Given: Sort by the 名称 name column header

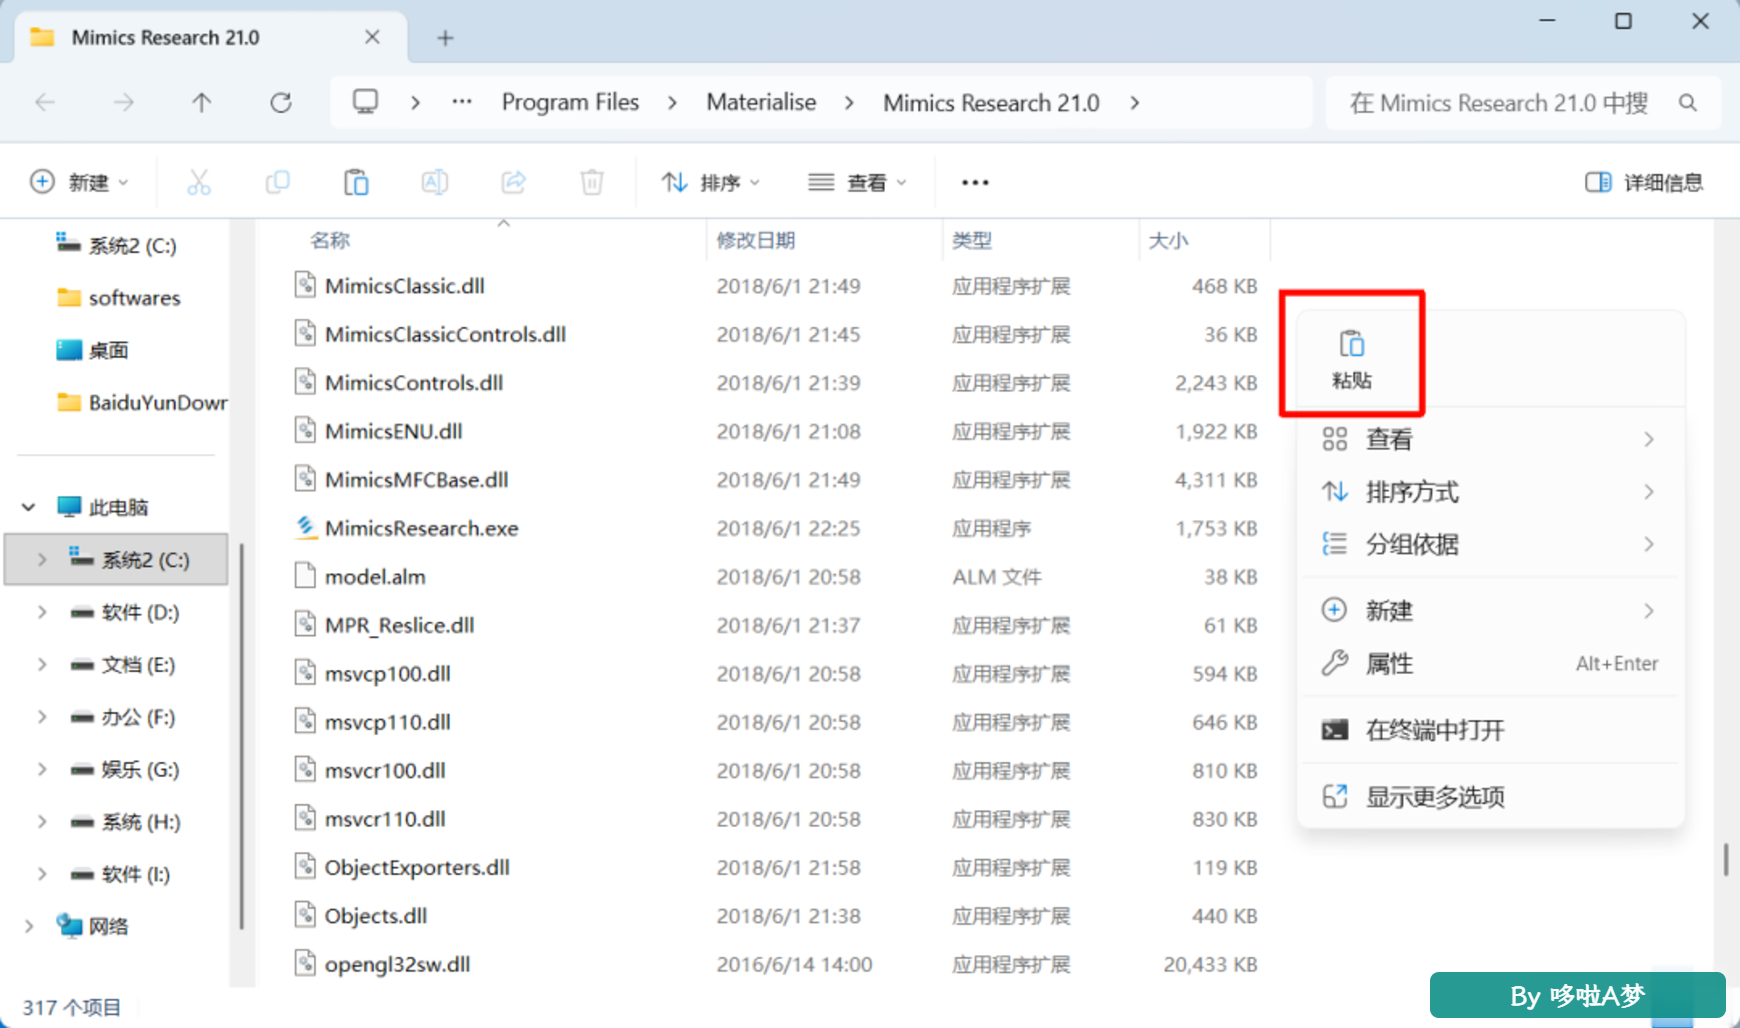Looking at the screenshot, I should point(330,240).
